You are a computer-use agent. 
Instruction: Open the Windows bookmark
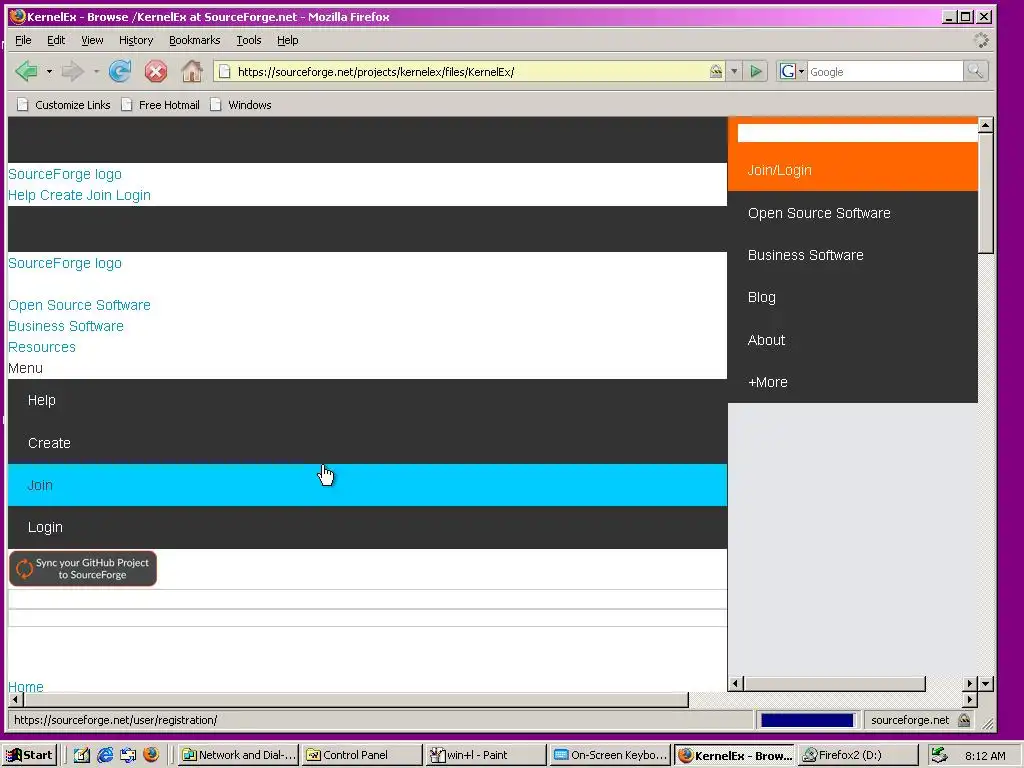(240, 104)
